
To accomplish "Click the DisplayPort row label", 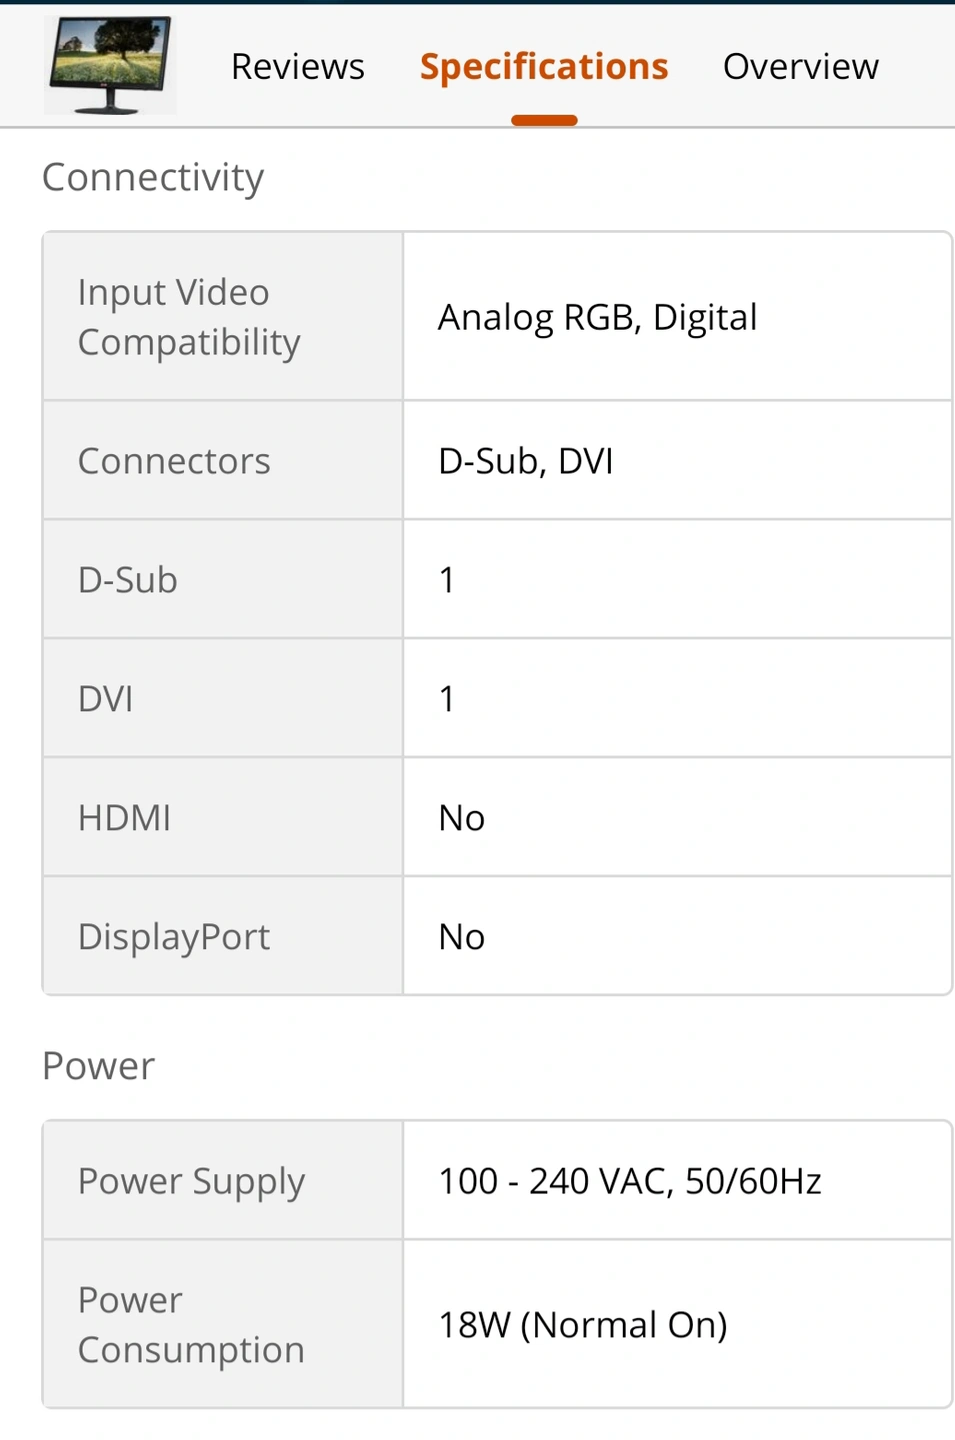I will click(174, 938).
